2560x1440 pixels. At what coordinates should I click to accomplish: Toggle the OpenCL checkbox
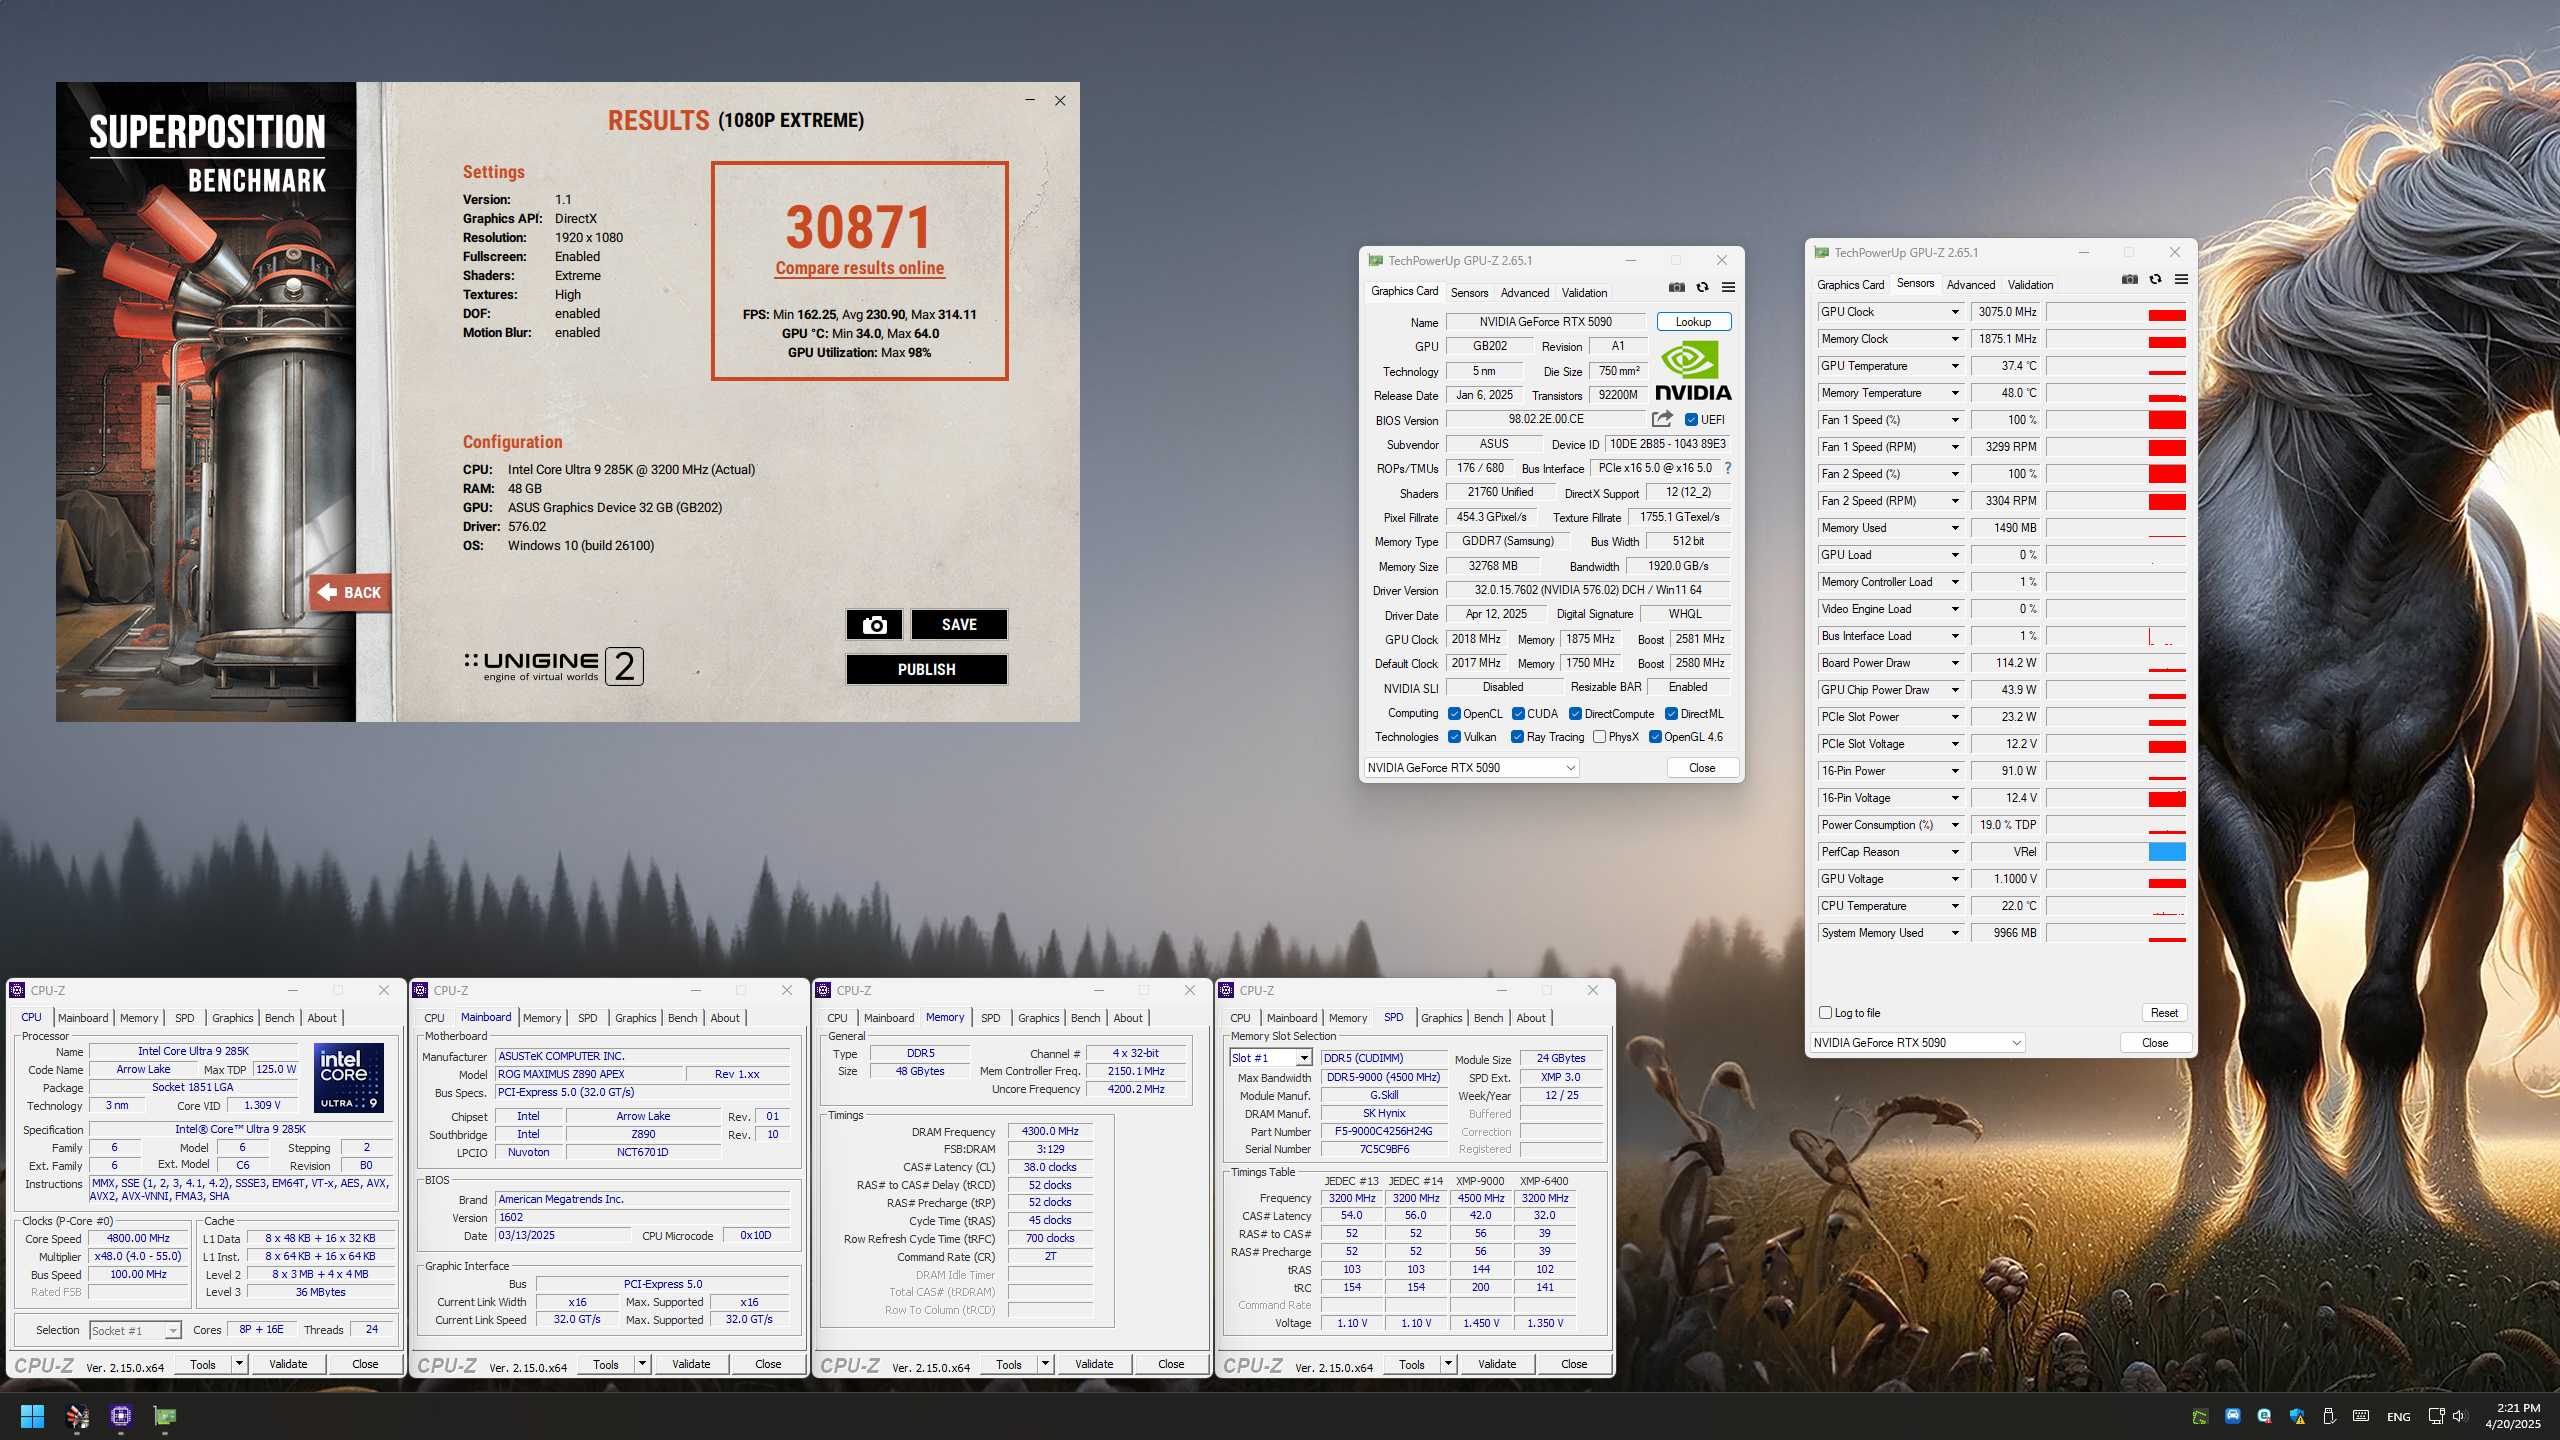[x=1455, y=714]
